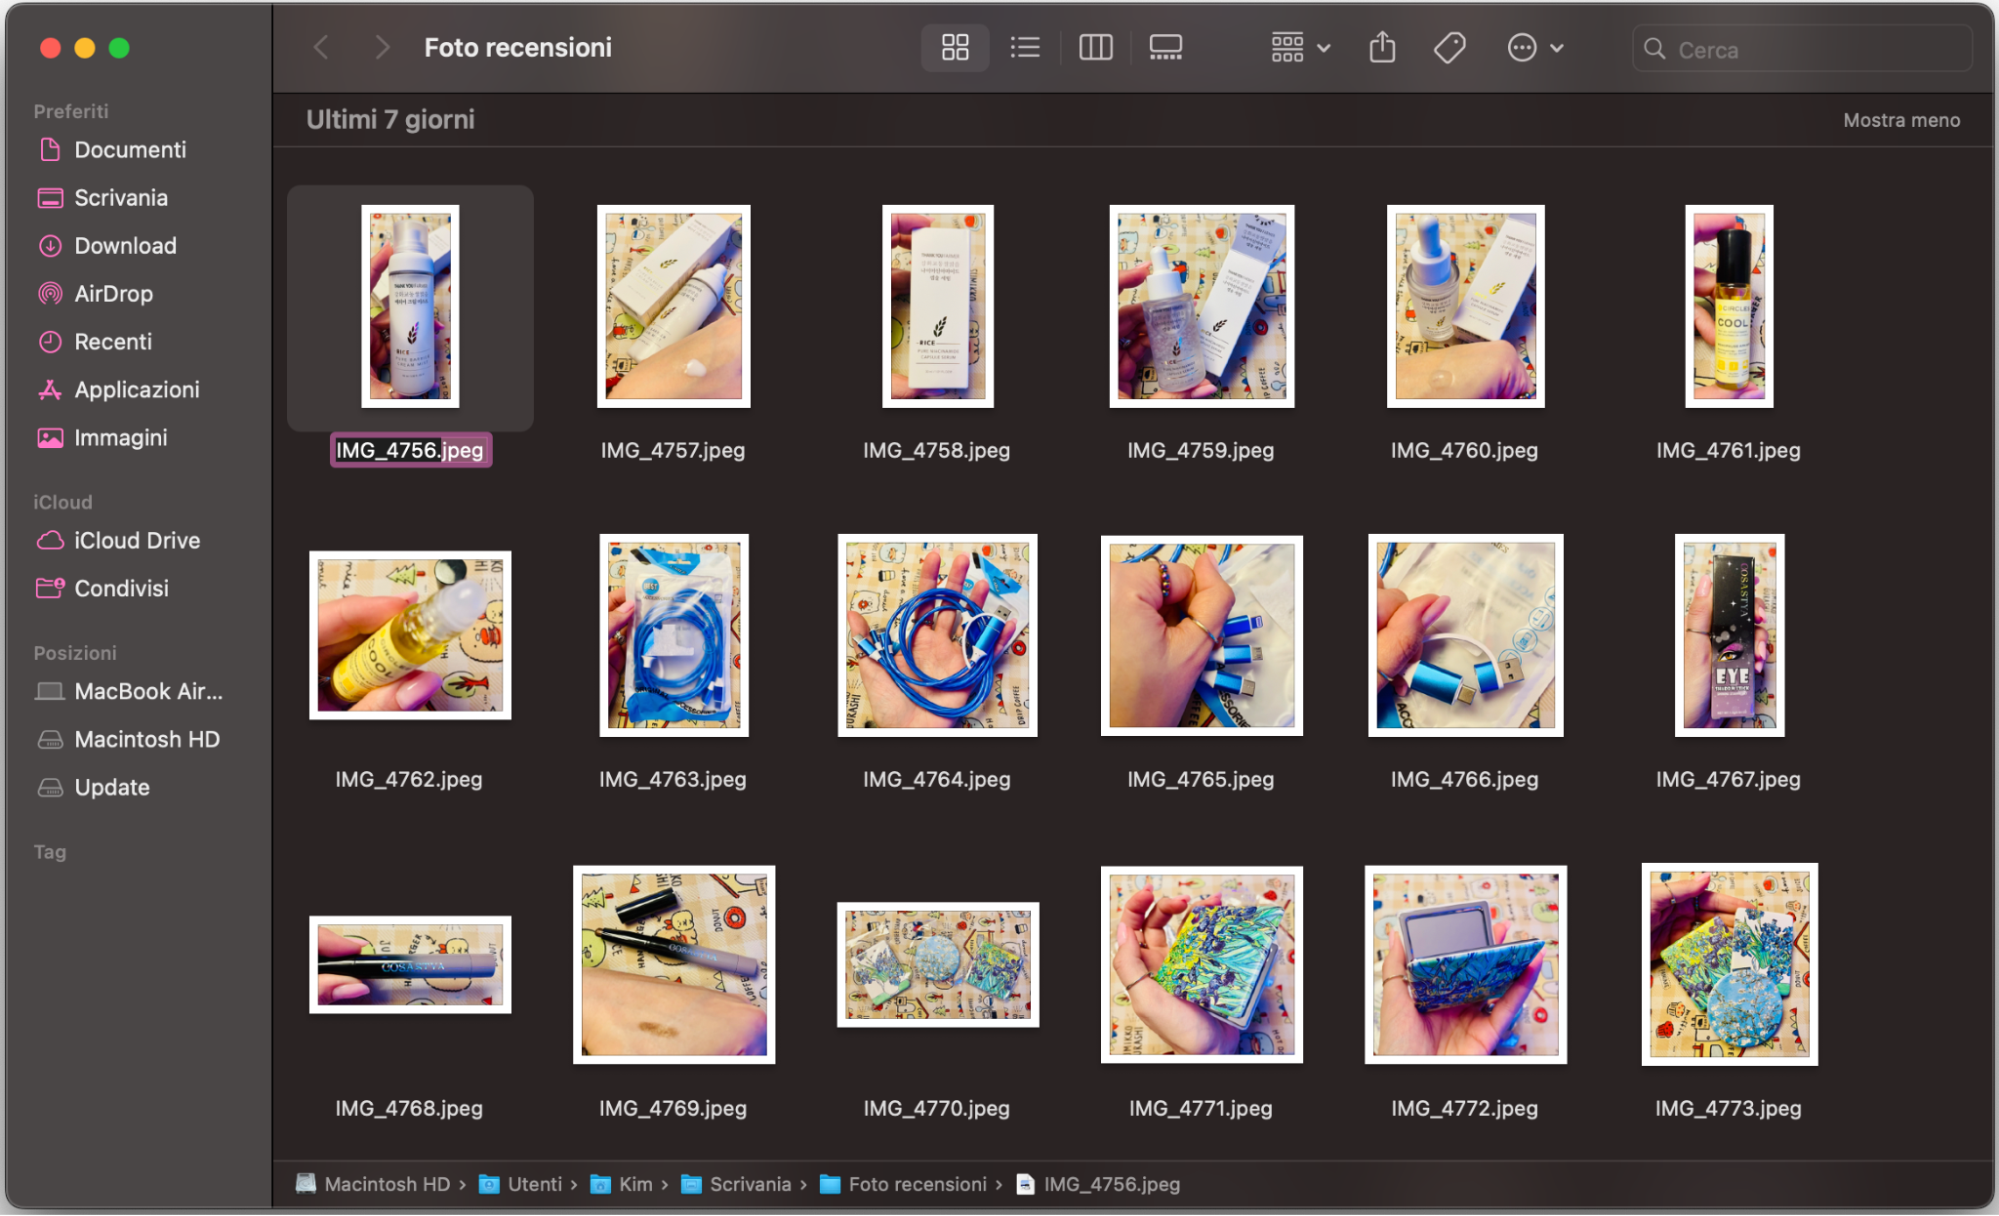Switch to column view
This screenshot has height=1216, width=1999.
(1095, 47)
